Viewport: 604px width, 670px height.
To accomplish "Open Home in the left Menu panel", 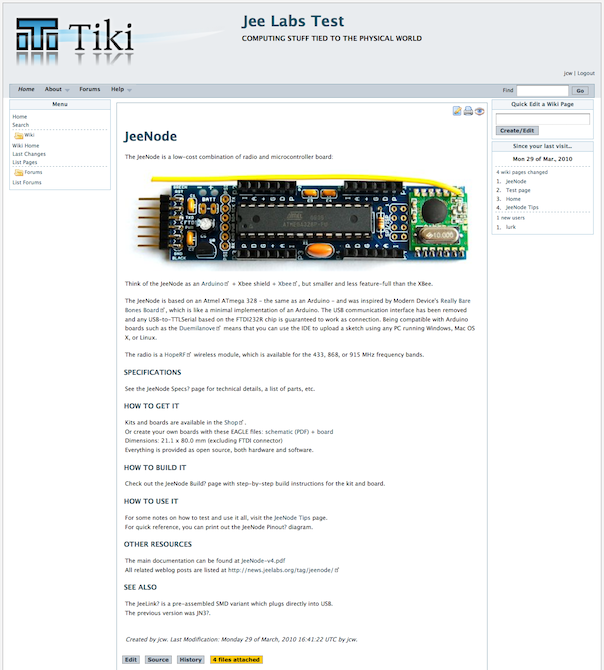I will coord(20,117).
